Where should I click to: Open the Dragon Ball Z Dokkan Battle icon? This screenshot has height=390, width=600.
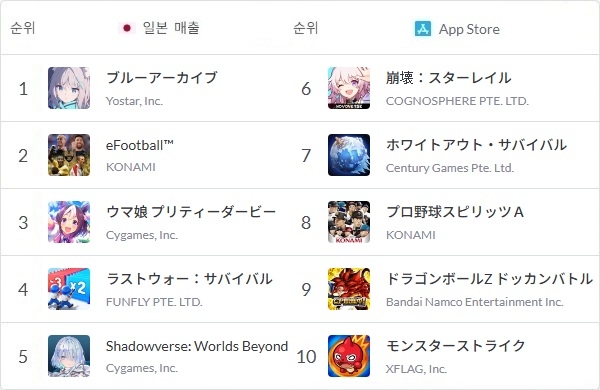tap(349, 289)
